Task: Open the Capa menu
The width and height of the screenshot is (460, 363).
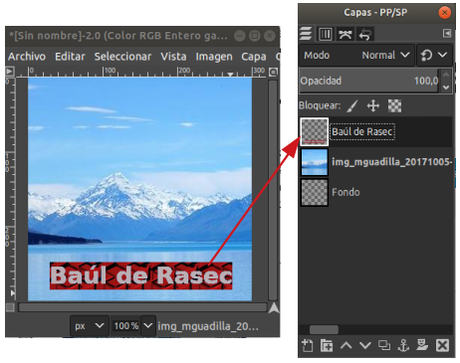Action: pos(254,56)
